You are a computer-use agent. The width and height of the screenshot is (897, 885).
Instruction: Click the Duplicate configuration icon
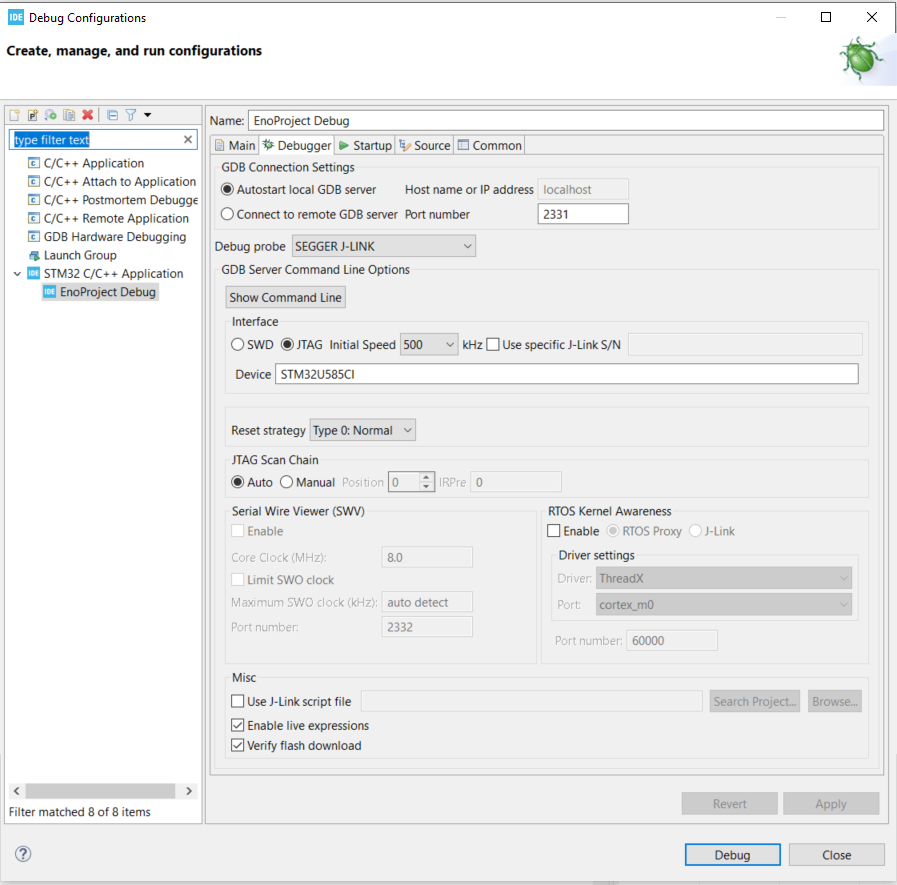tap(69, 115)
